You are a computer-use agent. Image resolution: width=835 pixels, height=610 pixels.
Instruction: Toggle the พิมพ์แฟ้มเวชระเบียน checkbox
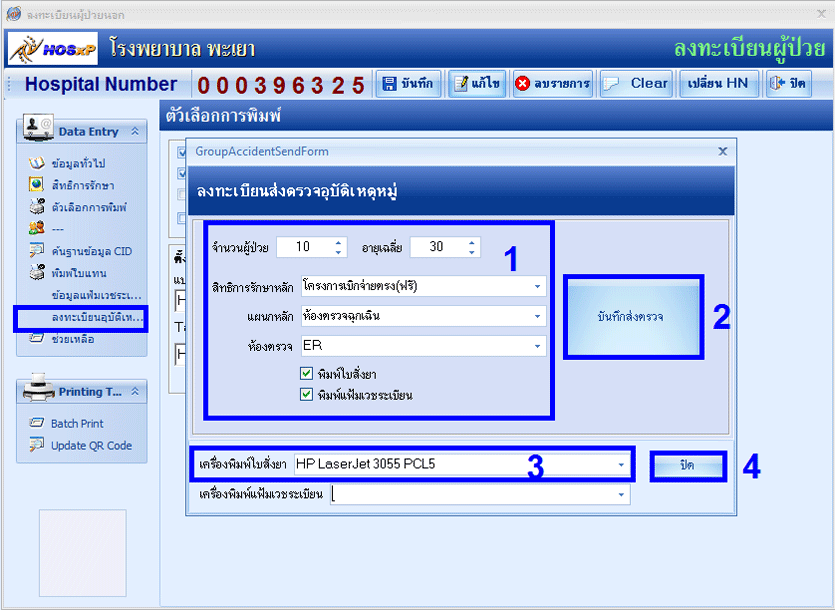pyautogui.click(x=306, y=395)
